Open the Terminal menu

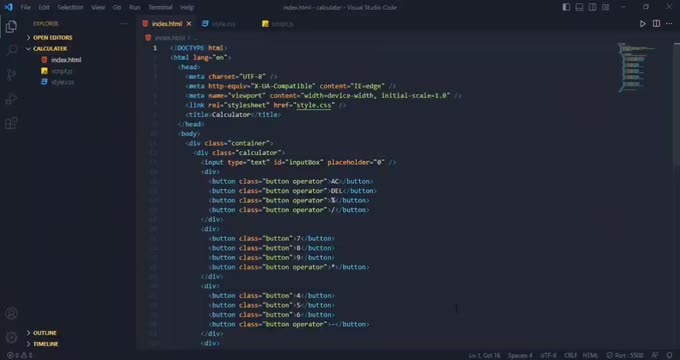pos(160,7)
